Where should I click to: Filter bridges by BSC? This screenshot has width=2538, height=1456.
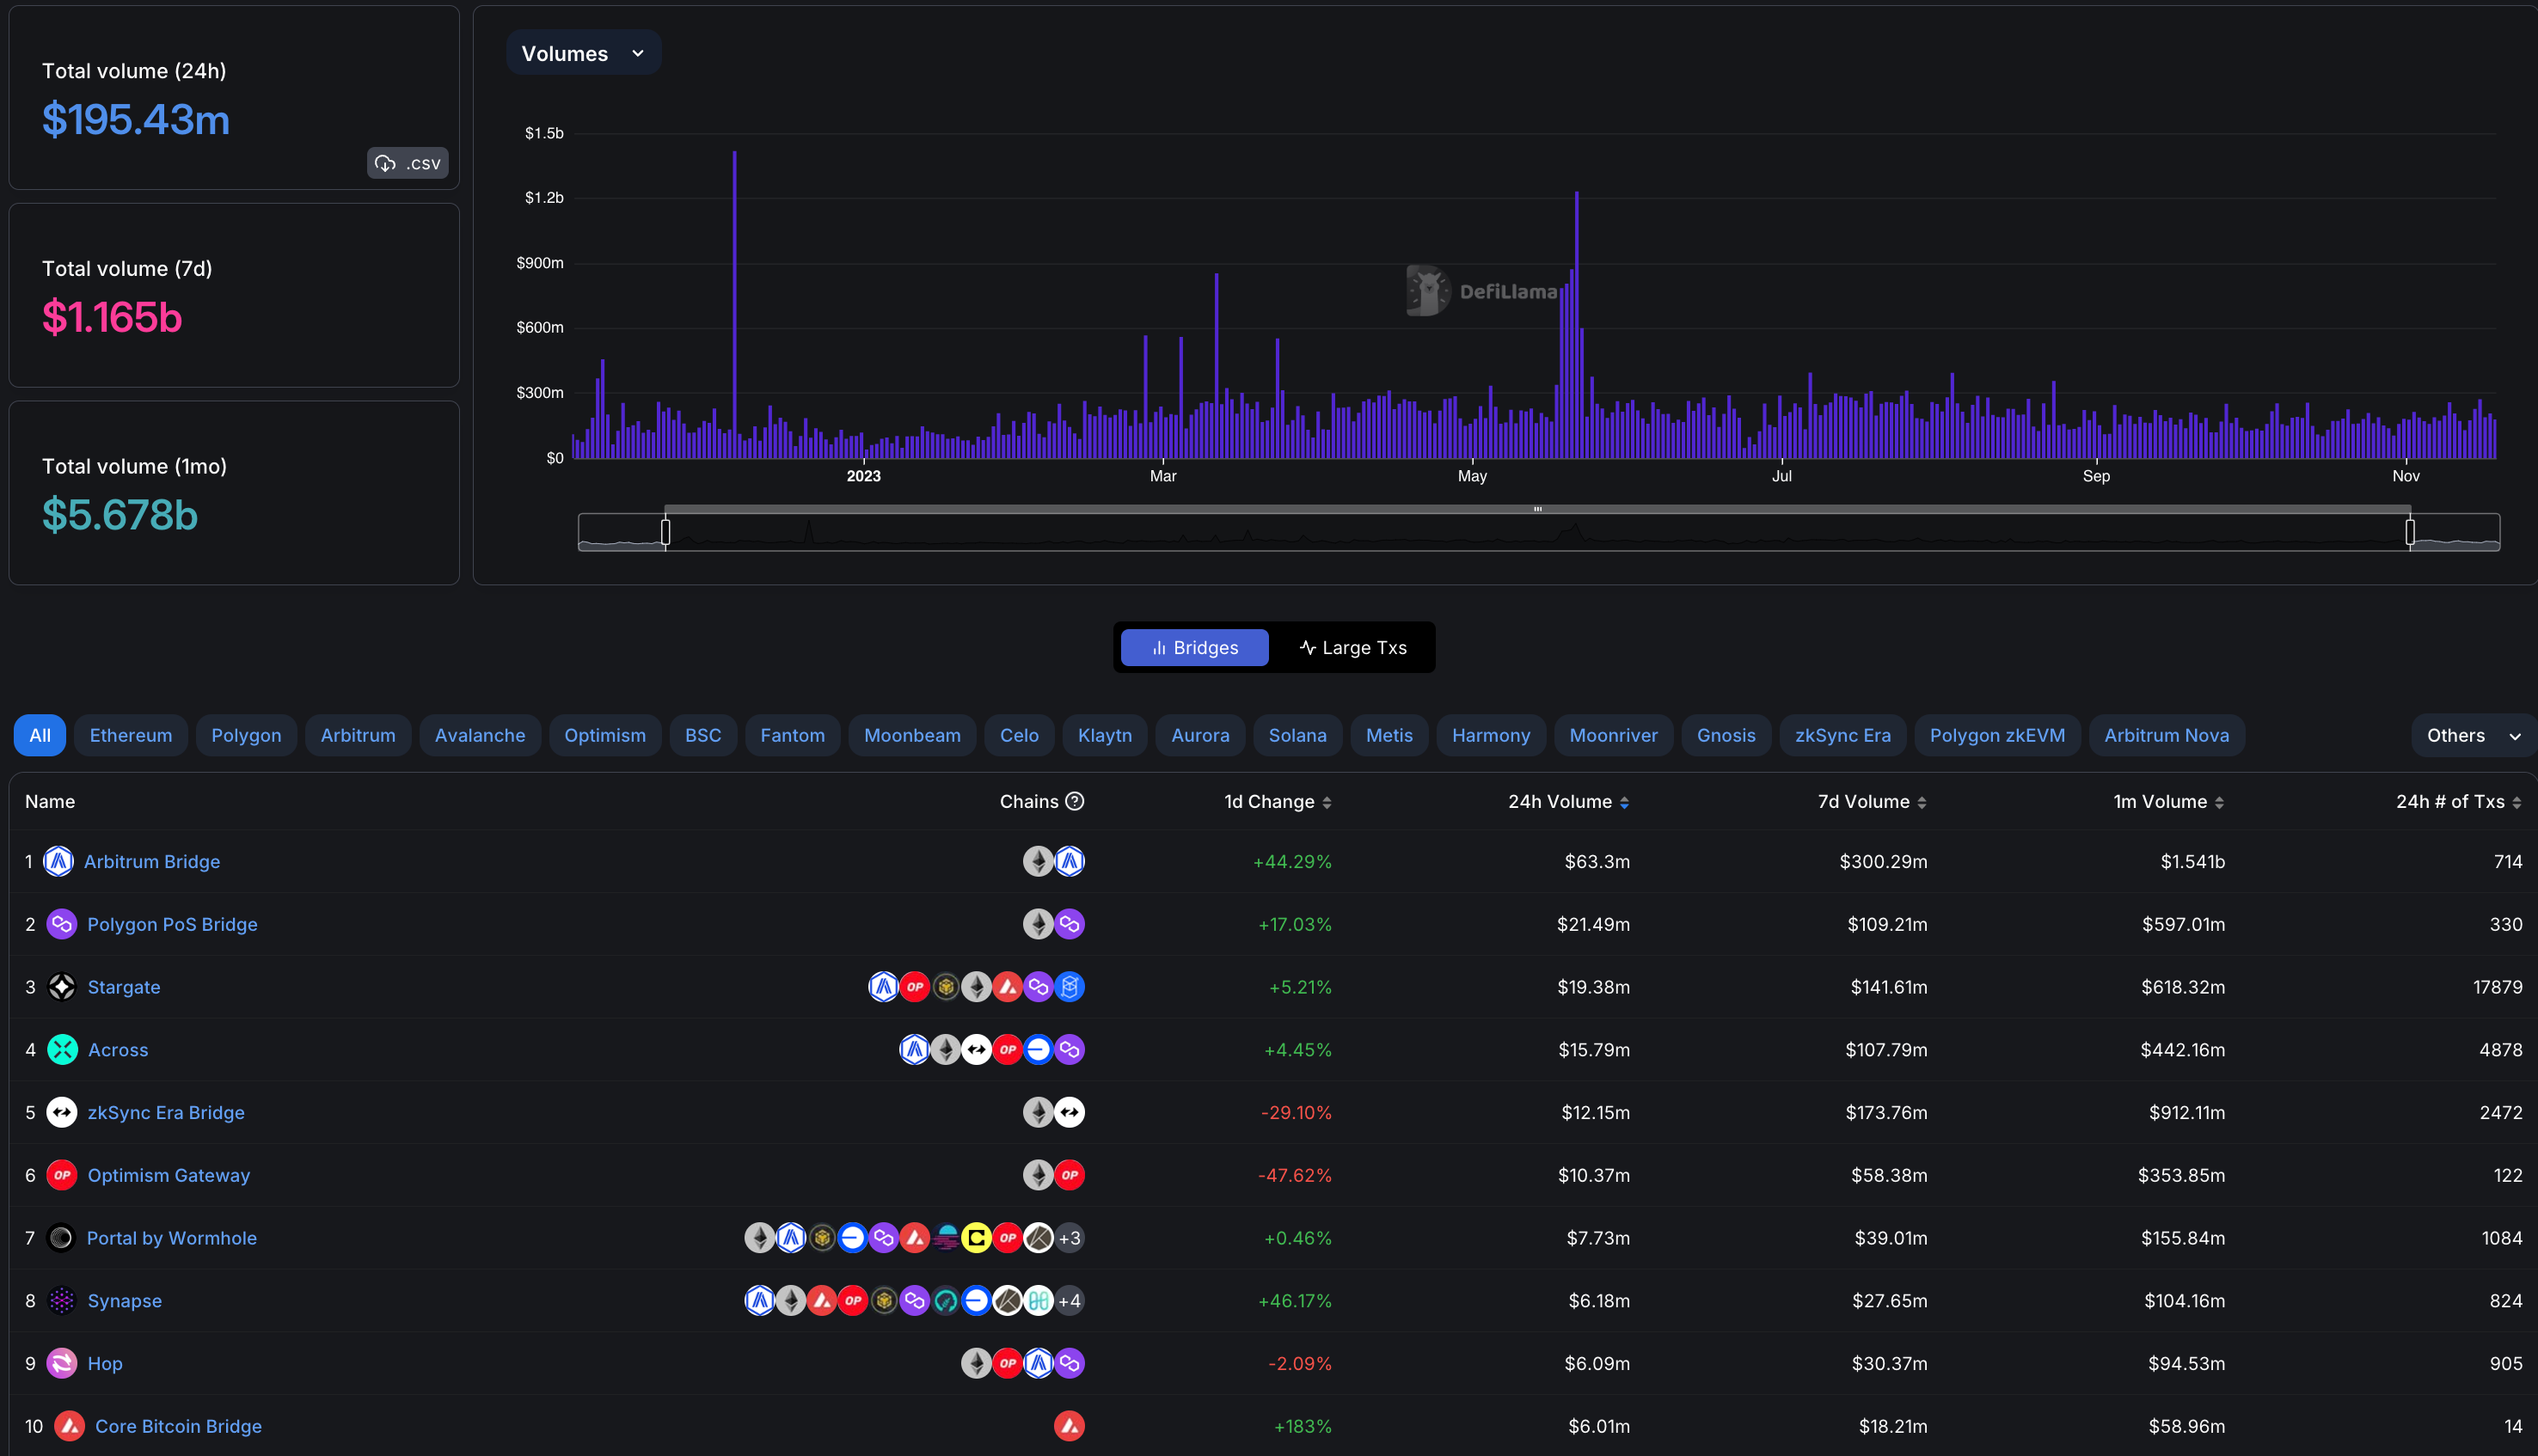[703, 735]
